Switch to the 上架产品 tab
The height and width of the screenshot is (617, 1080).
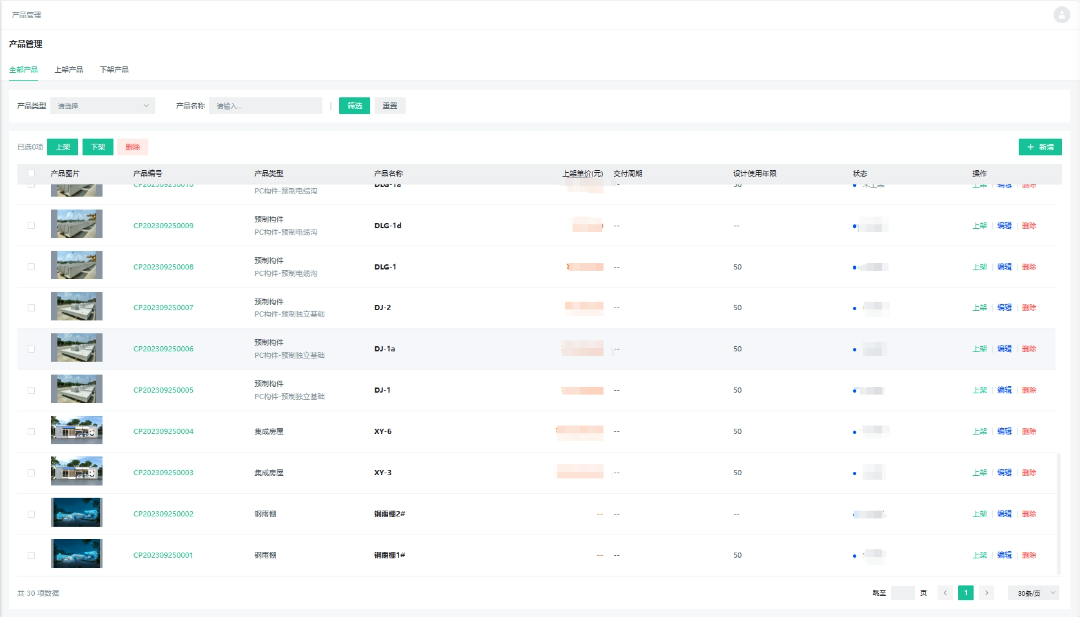69,70
